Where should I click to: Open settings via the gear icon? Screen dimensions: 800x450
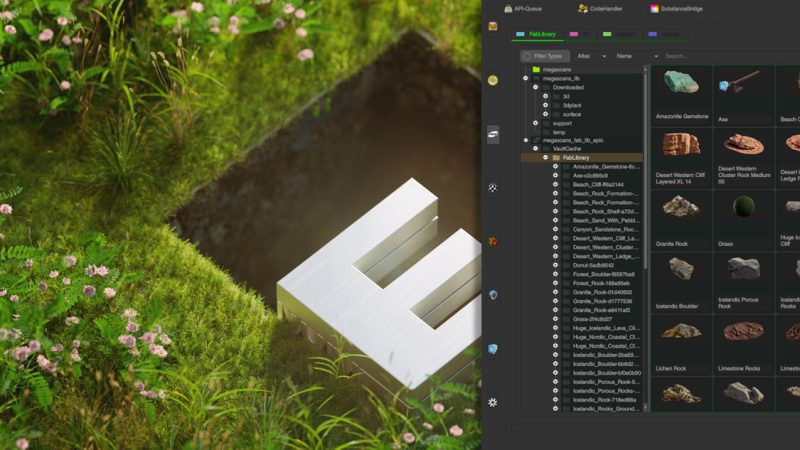coord(493,403)
